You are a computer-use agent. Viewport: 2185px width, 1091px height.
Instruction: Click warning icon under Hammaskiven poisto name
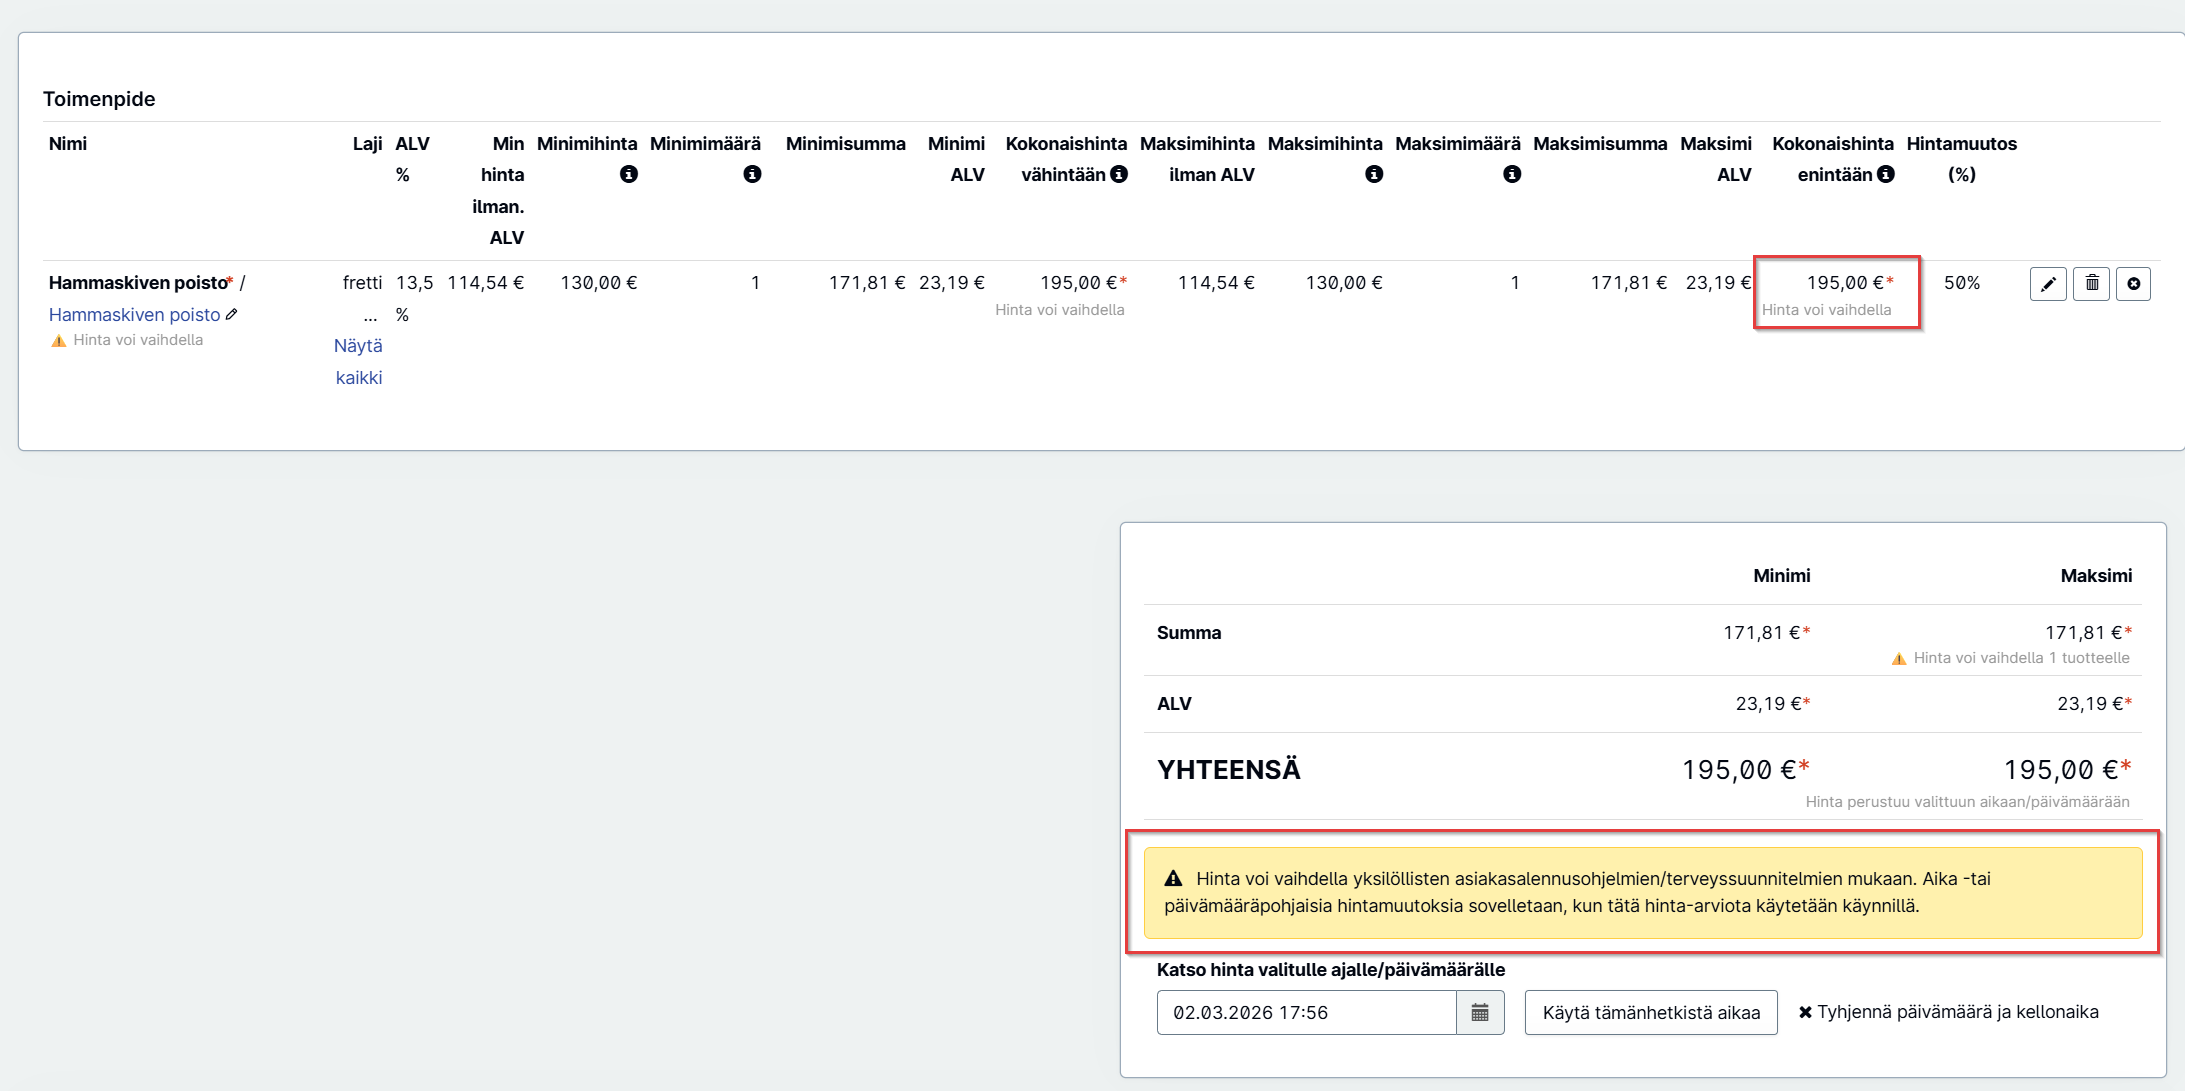click(x=59, y=341)
